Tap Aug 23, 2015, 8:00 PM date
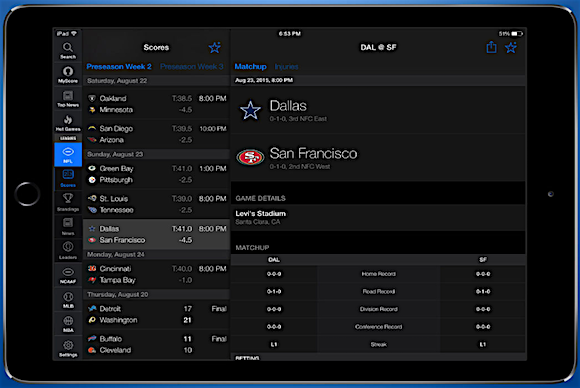The image size is (580, 388). 264,80
